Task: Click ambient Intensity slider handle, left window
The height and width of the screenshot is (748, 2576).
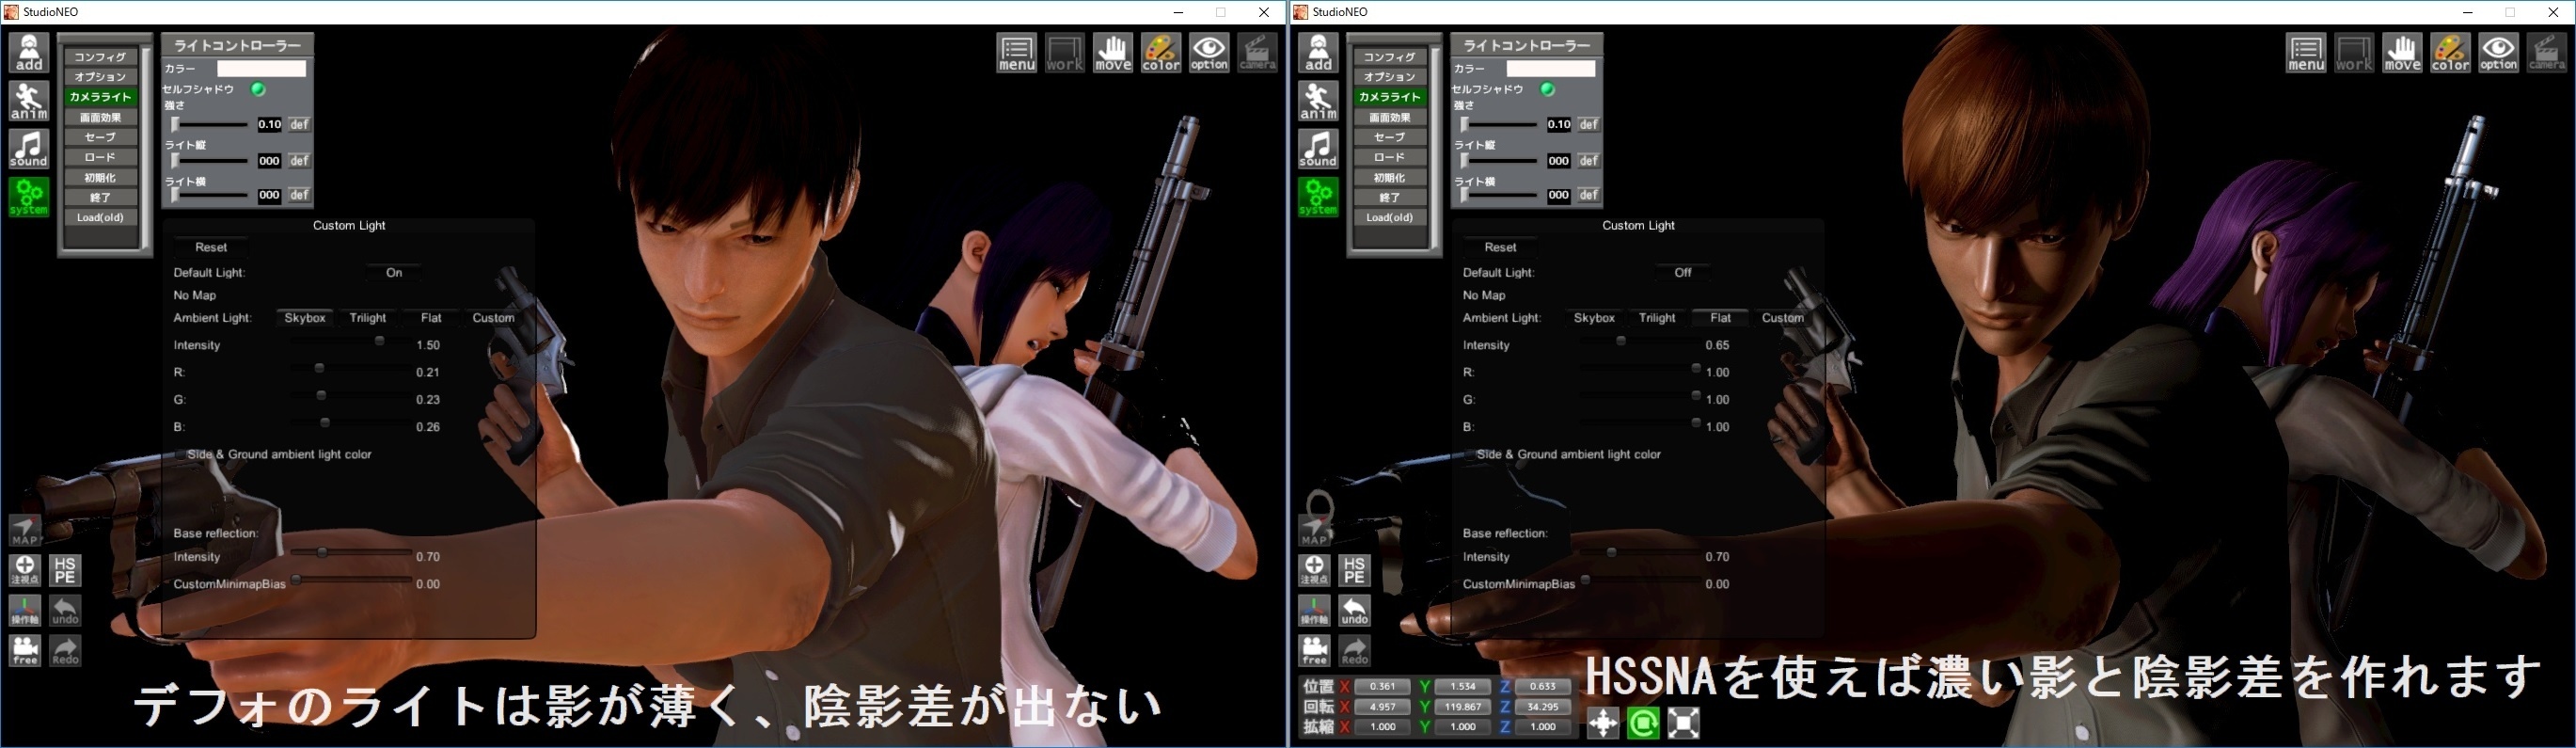Action: tap(379, 341)
